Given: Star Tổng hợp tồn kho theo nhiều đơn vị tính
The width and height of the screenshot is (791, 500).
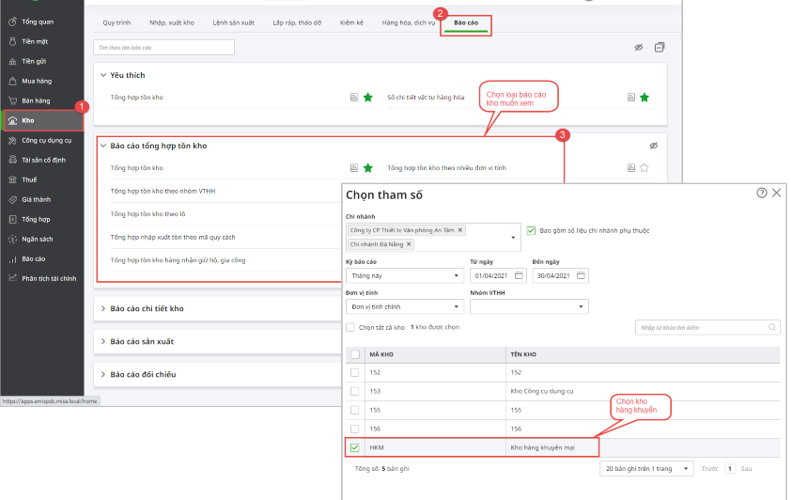Looking at the screenshot, I should coord(645,168).
